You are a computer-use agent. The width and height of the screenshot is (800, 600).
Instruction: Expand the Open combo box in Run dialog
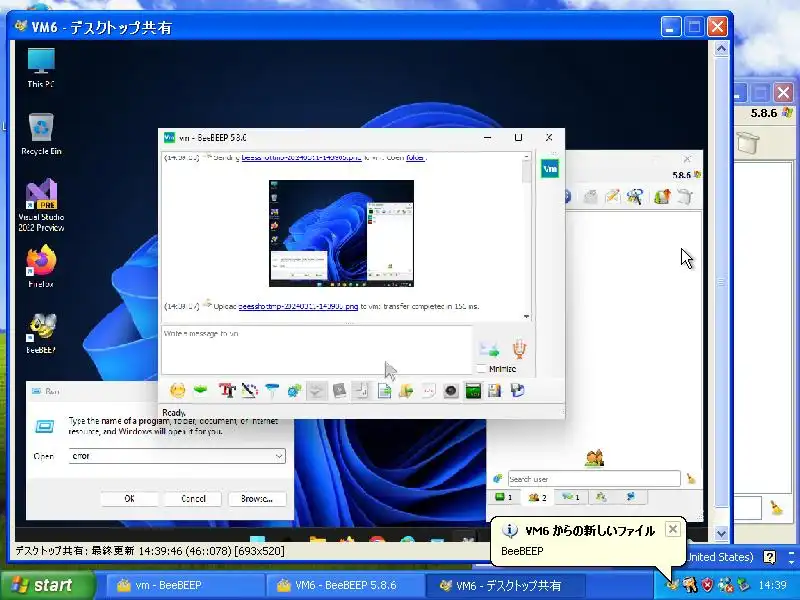click(279, 456)
